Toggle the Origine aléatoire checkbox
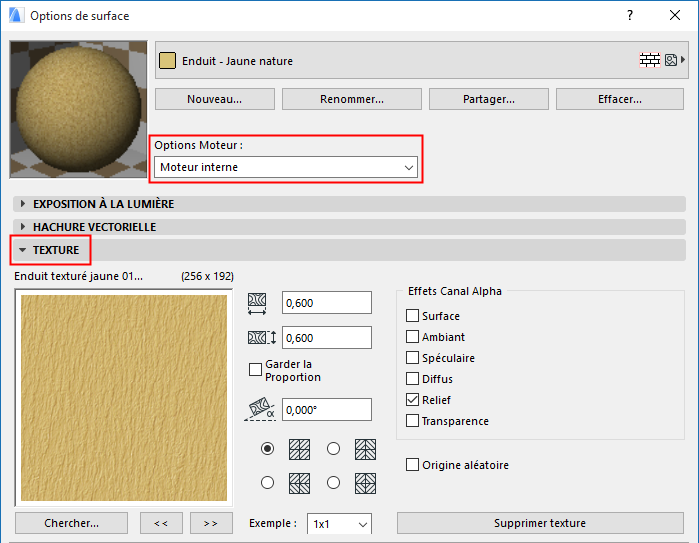699x543 pixels. tap(412, 465)
